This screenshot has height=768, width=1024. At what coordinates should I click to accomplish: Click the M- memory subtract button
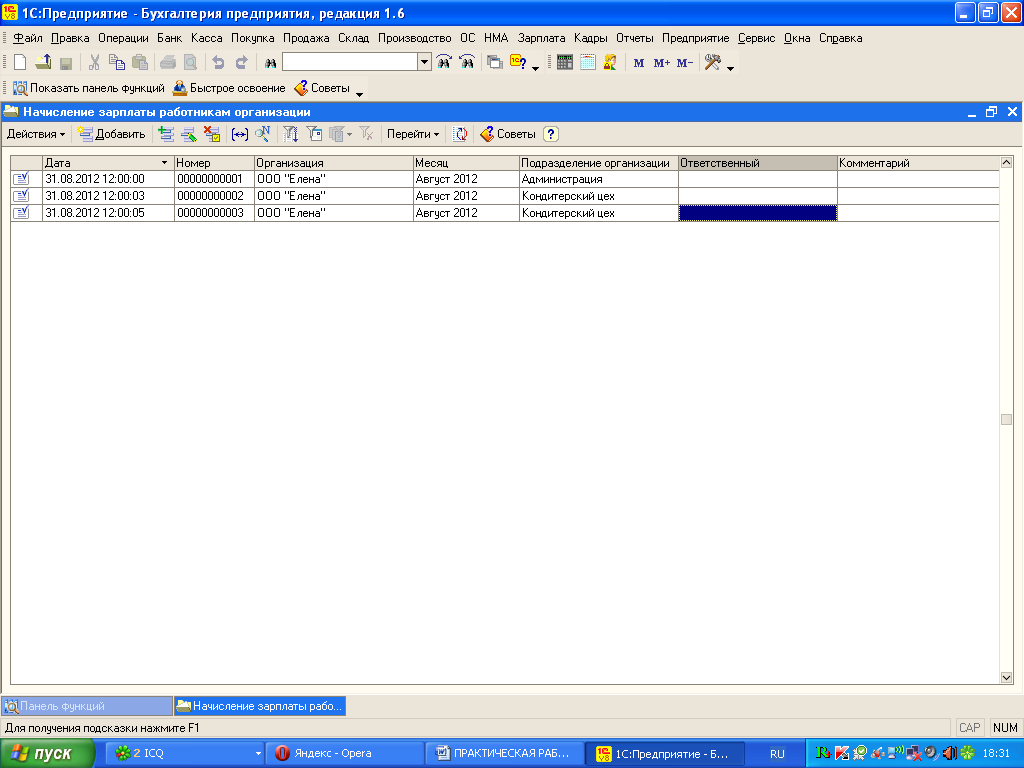(x=684, y=63)
